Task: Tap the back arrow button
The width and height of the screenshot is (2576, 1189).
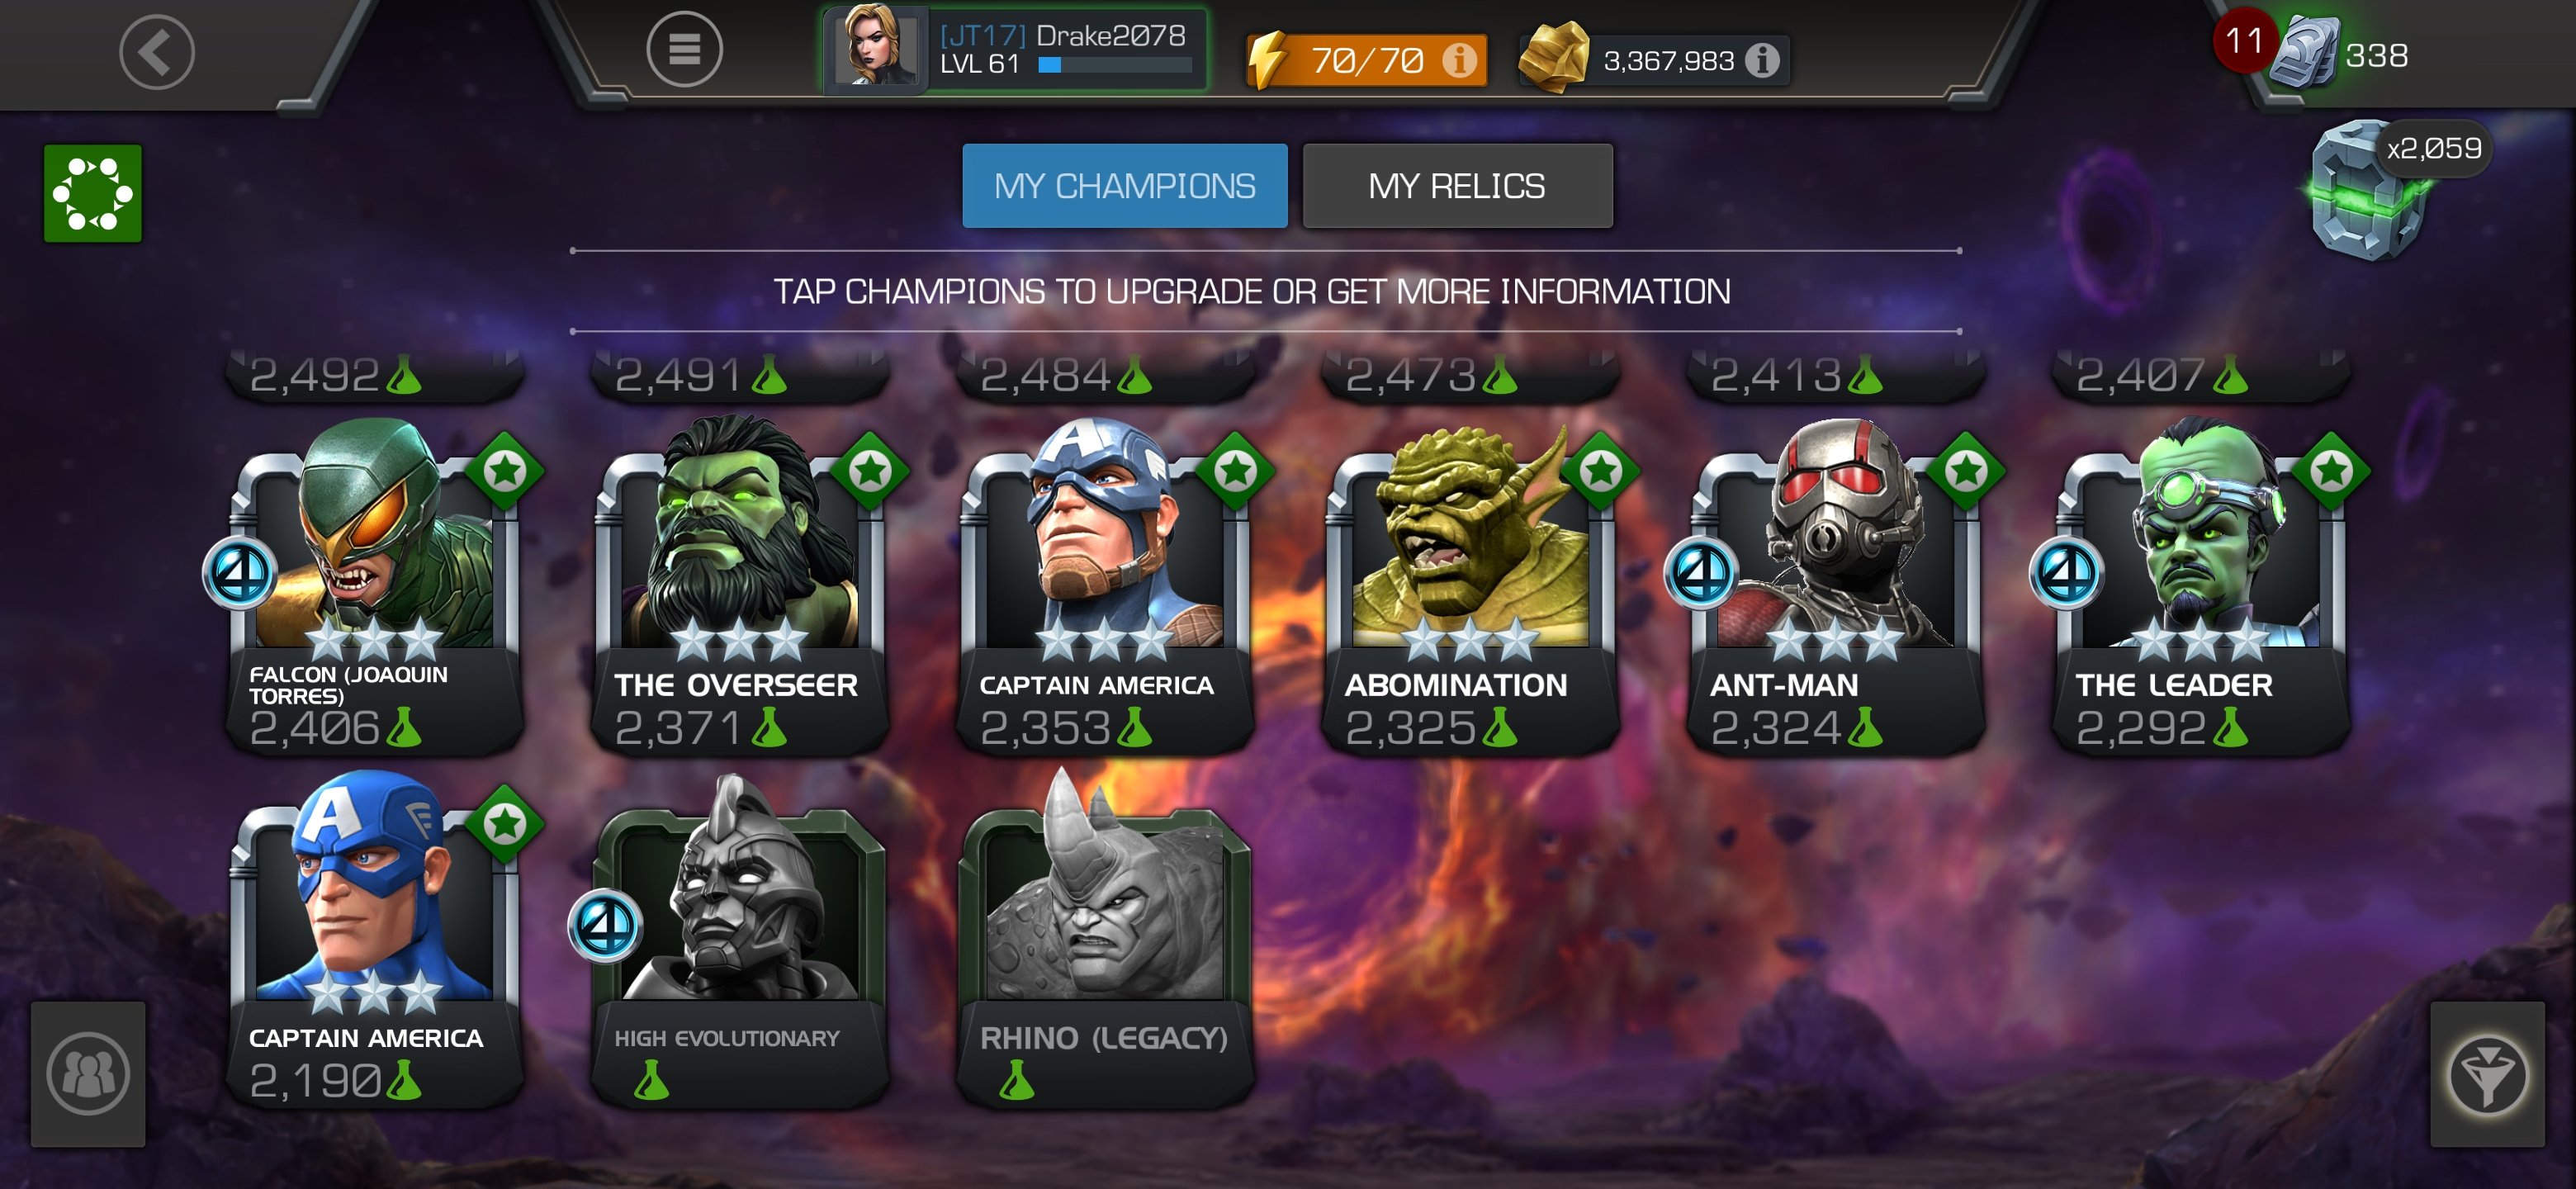Action: 157,52
